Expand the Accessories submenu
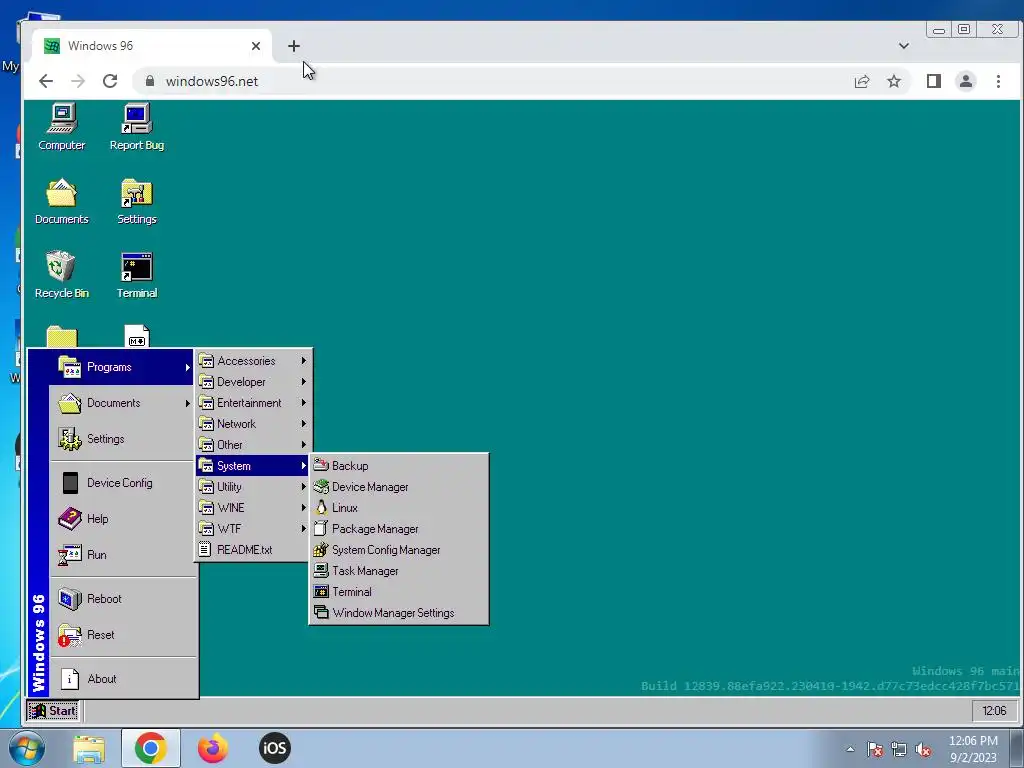The image size is (1024, 768). [x=253, y=360]
